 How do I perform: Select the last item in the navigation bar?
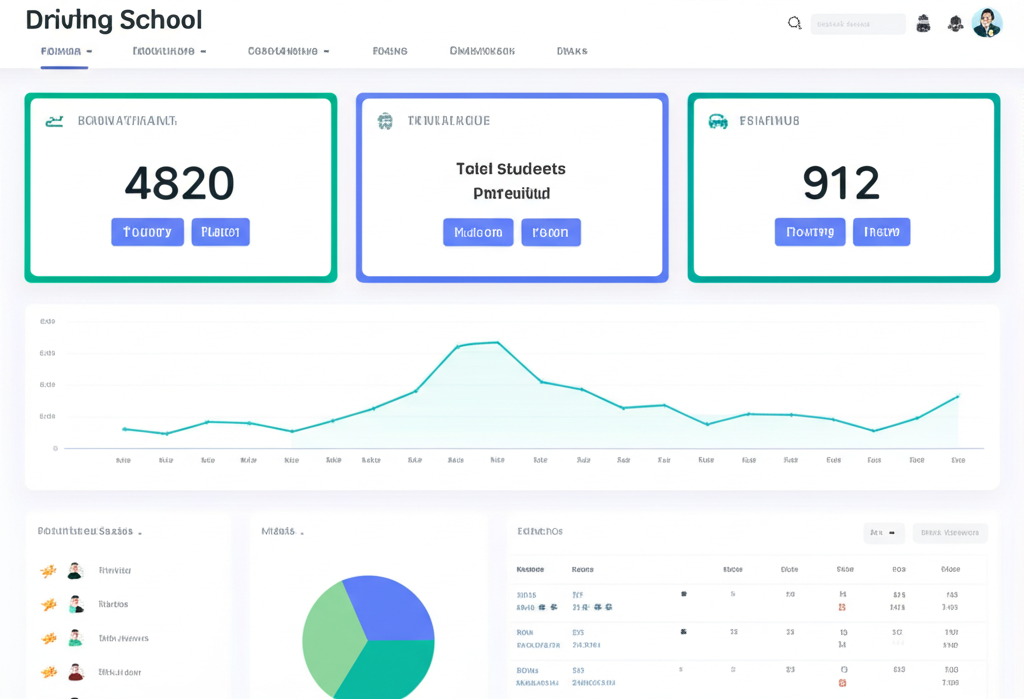(571, 49)
